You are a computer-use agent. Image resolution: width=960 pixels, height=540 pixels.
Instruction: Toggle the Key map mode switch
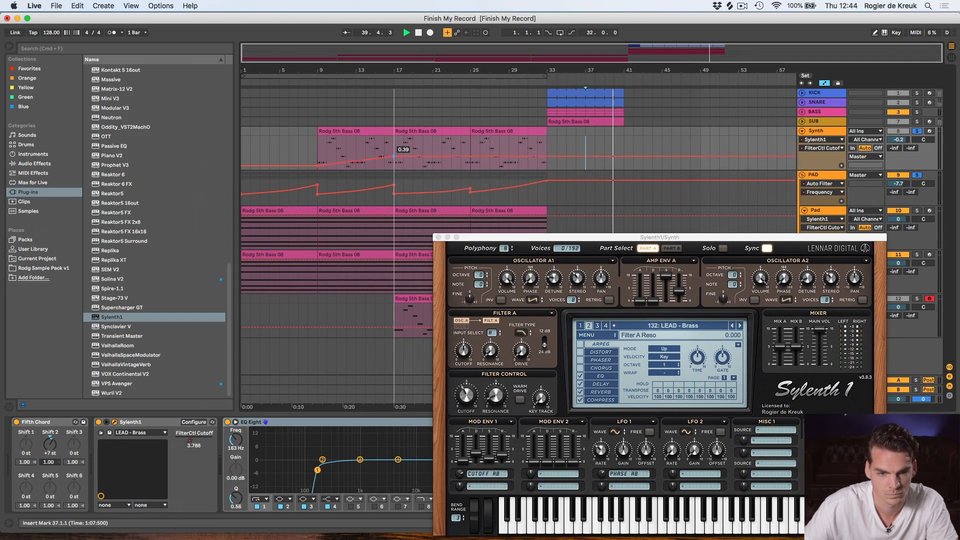click(x=896, y=32)
